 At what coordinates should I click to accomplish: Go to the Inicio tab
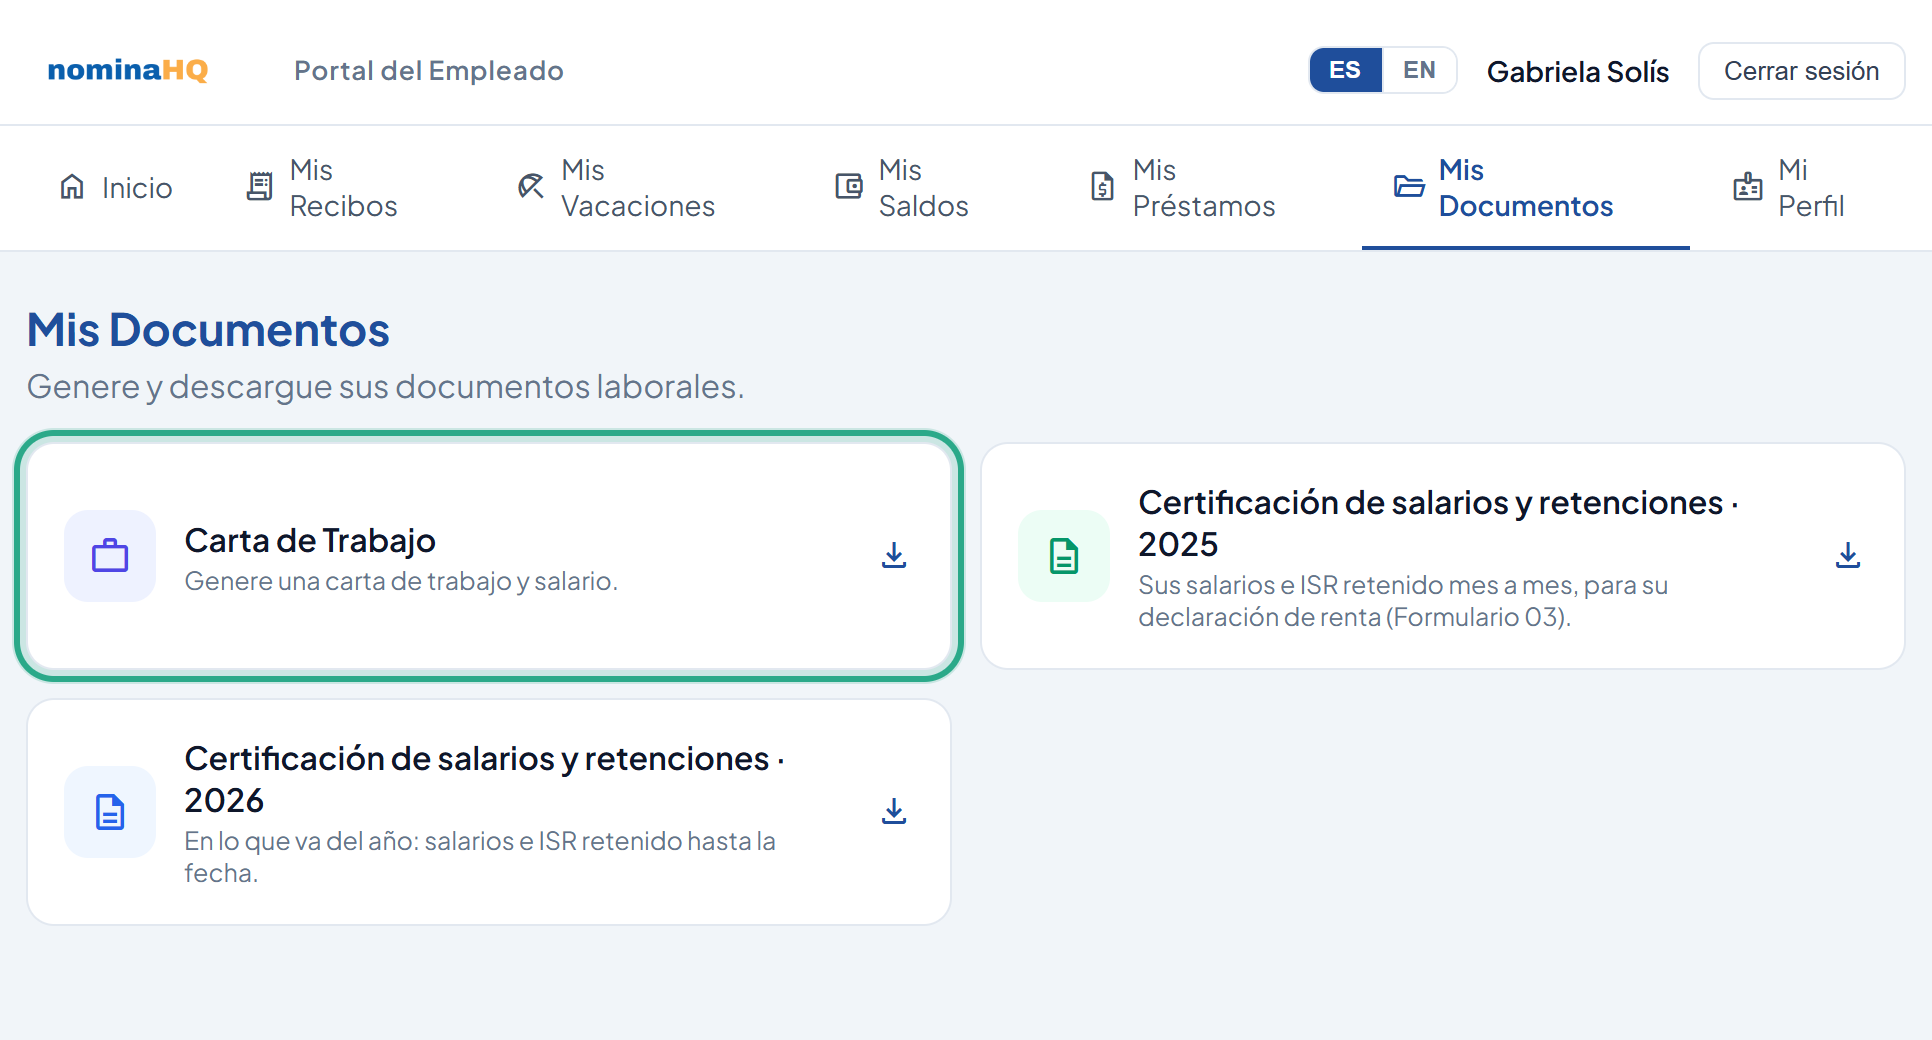pyautogui.click(x=116, y=188)
